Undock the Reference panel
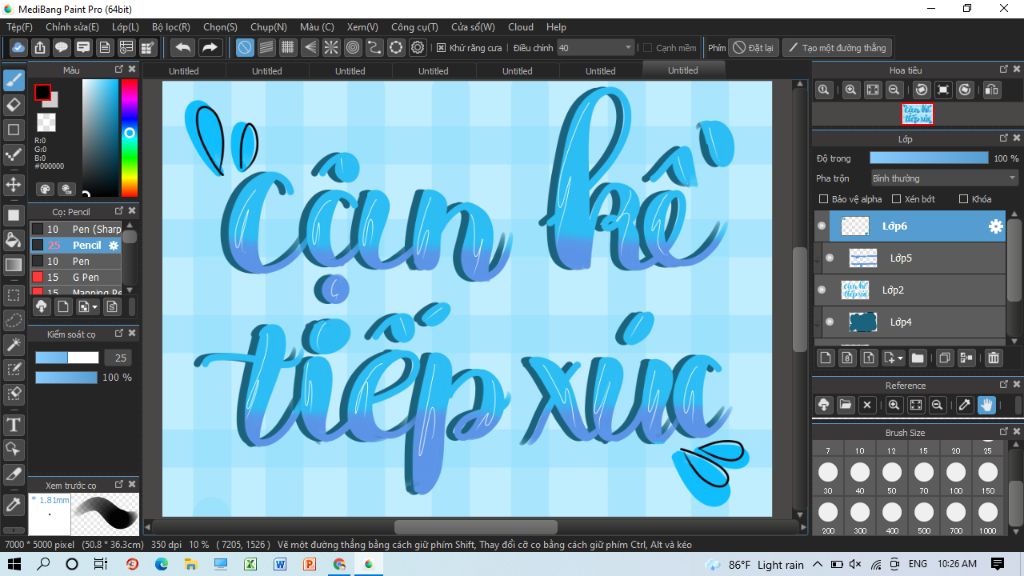Image resolution: width=1024 pixels, height=576 pixels. coord(1004,385)
